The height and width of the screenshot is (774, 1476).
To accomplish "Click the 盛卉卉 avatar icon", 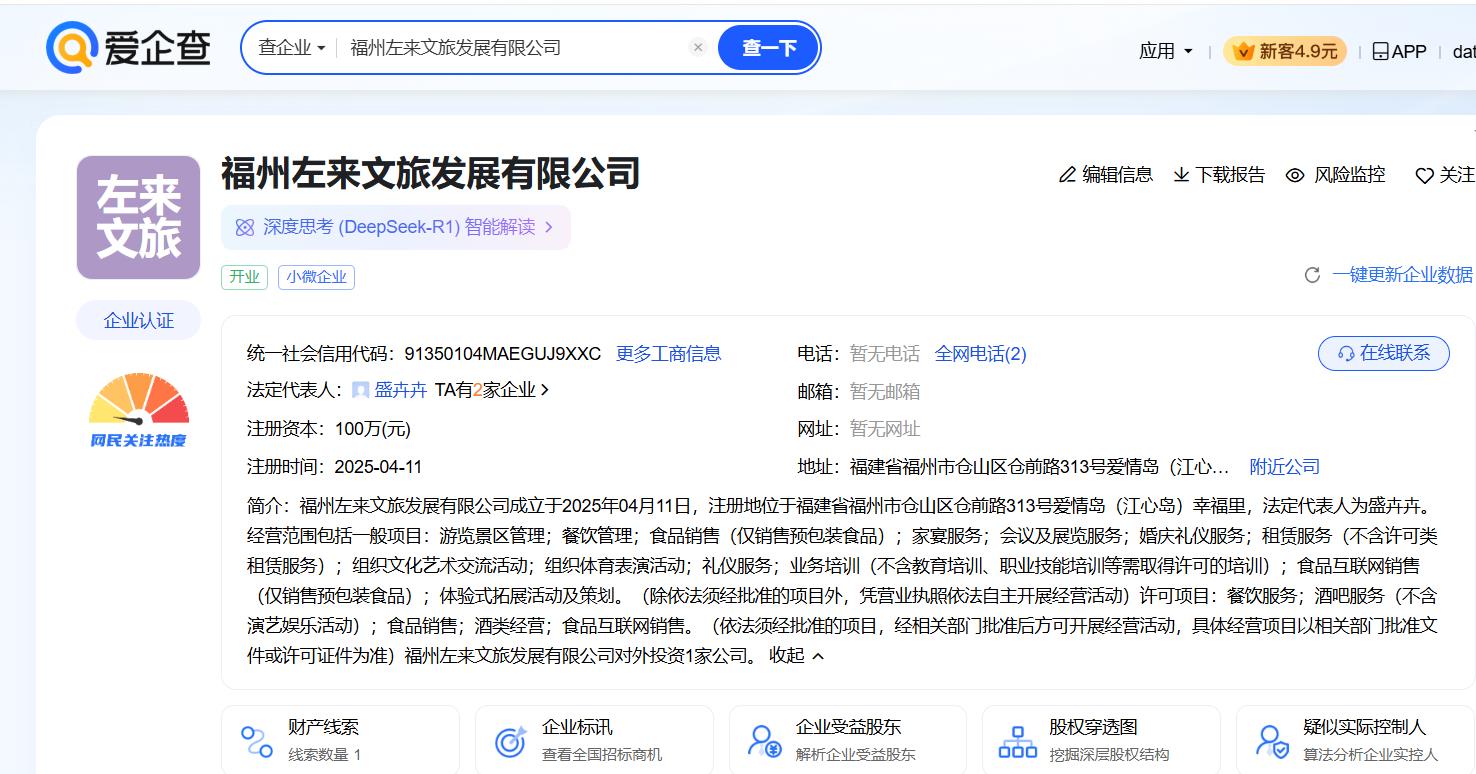I will (360, 390).
